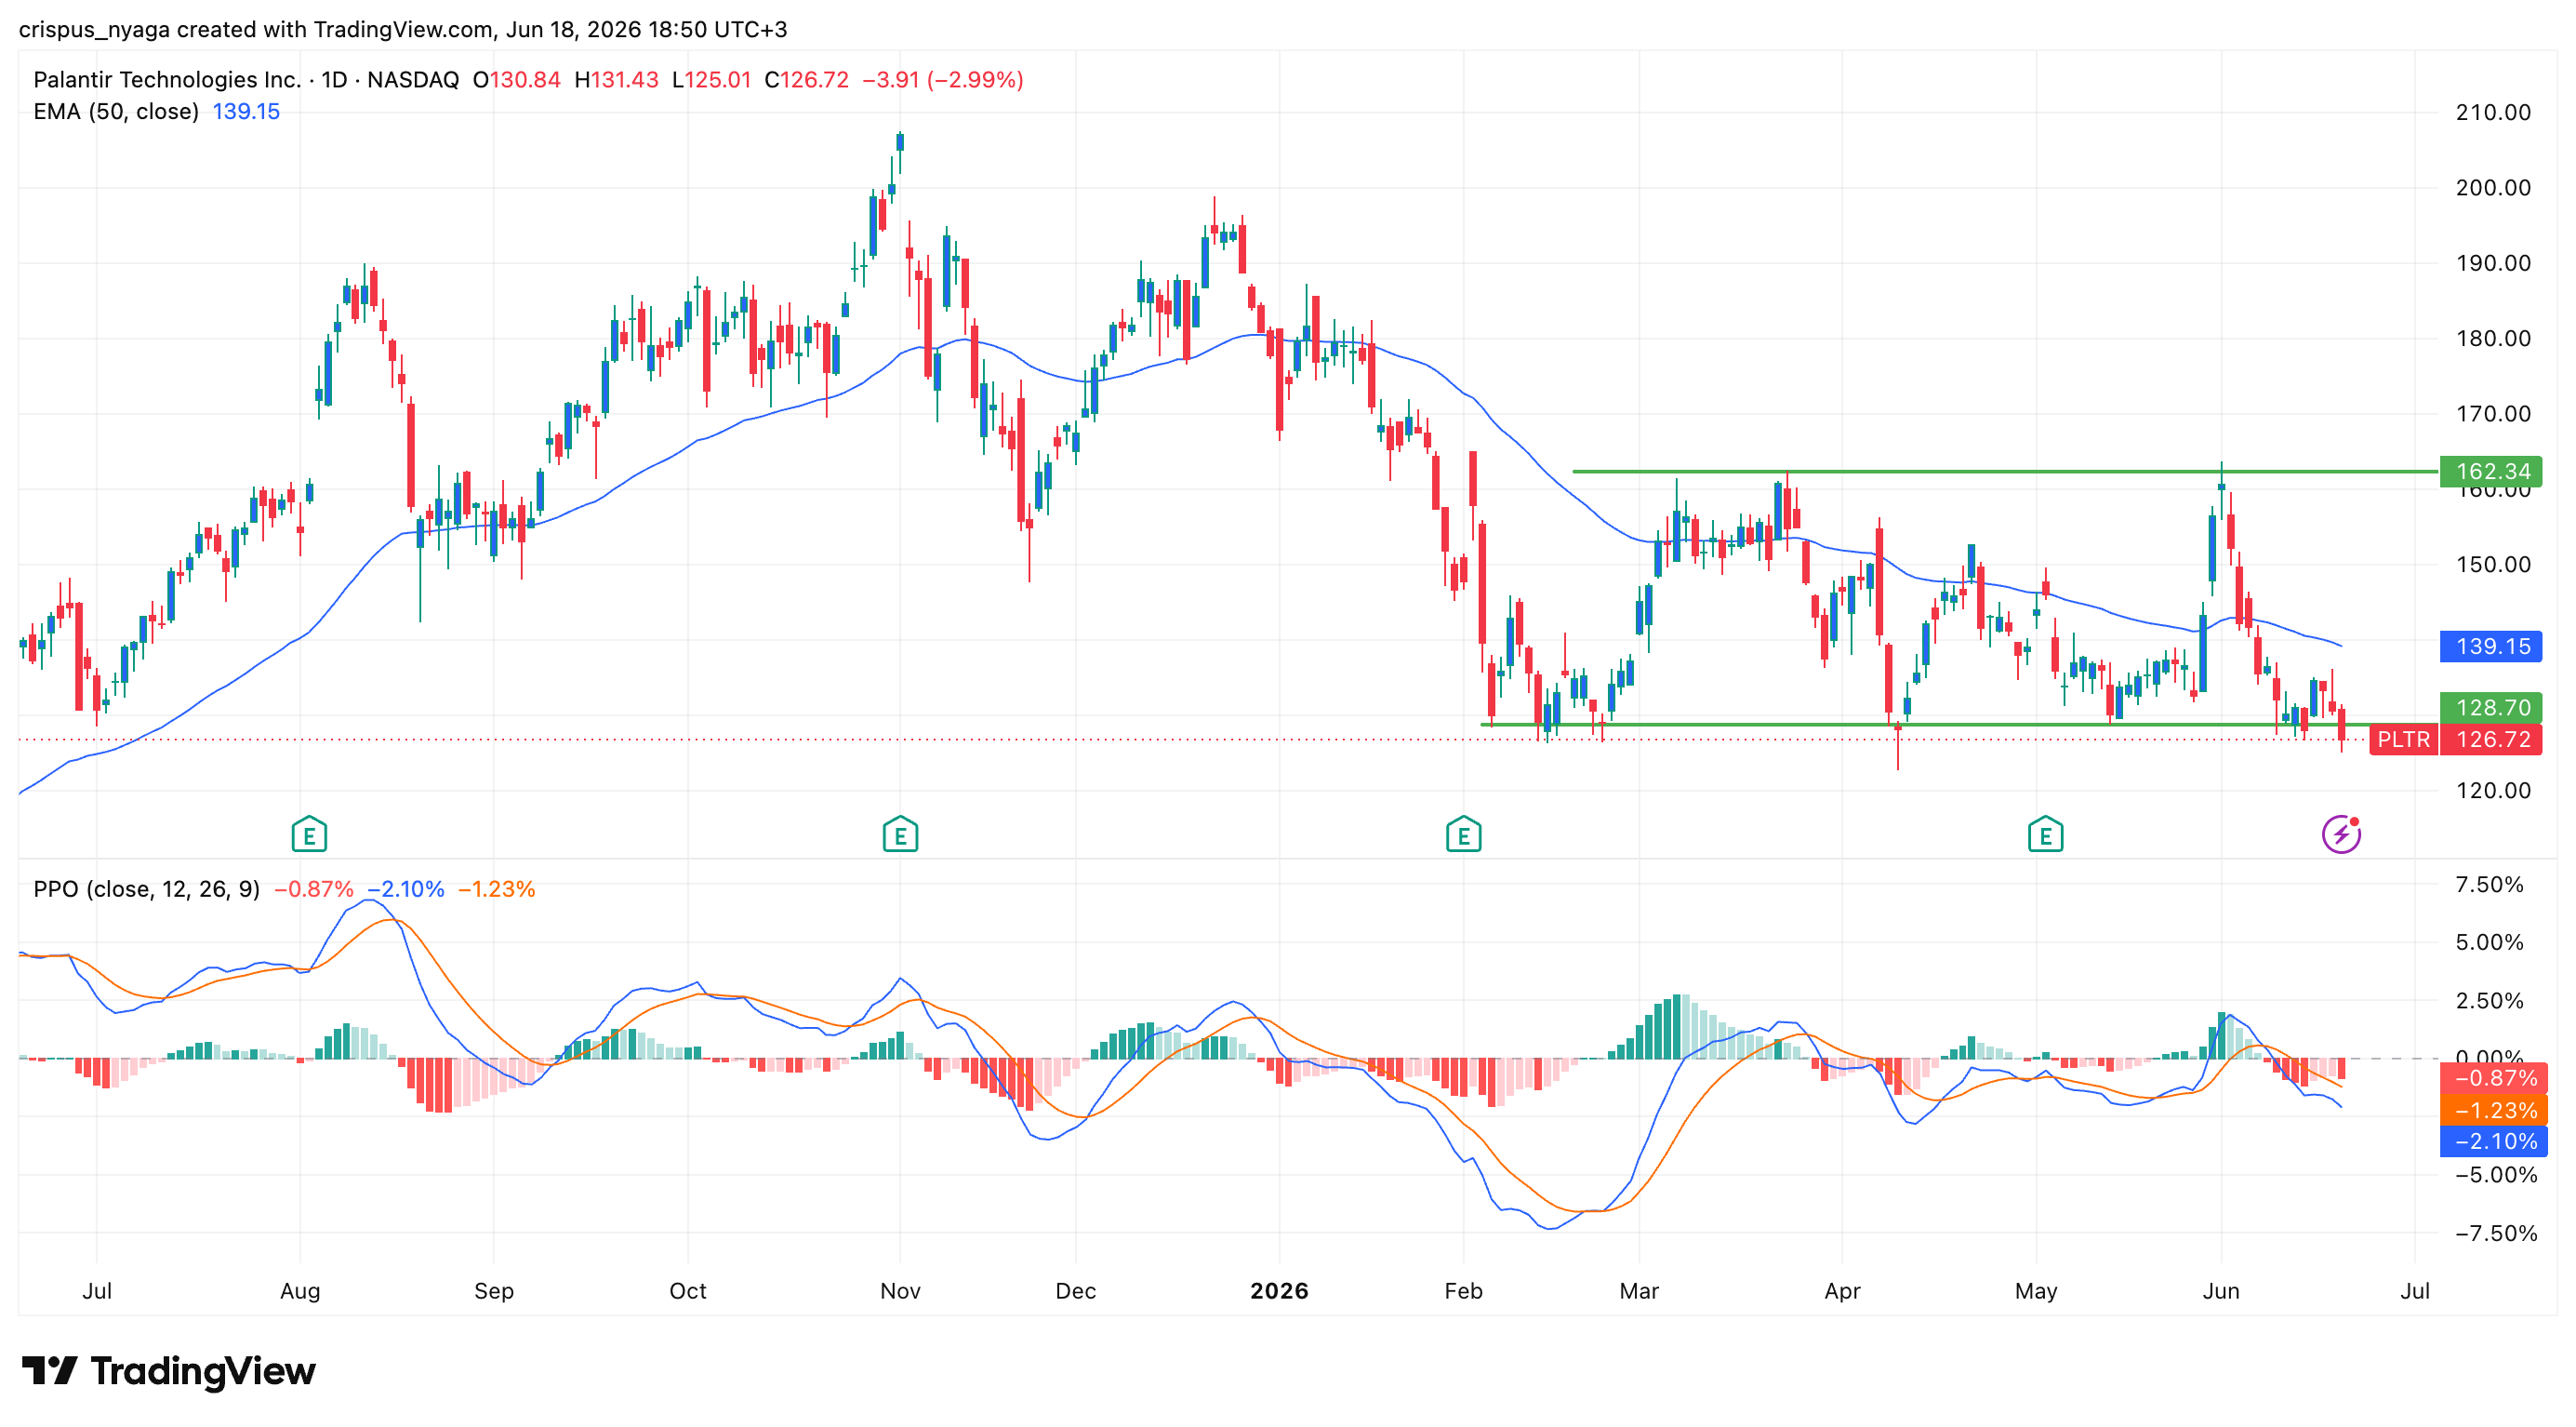2576x1427 pixels.
Task: Click the red −0.87% PPO axis label
Action: click(x=2494, y=1078)
